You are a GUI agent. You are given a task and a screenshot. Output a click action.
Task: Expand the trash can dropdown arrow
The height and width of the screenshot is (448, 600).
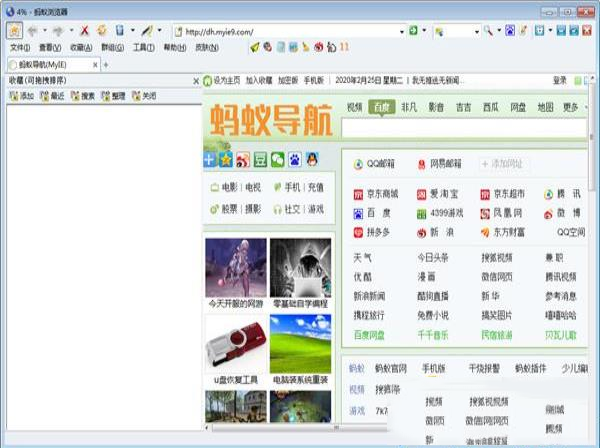(133, 30)
